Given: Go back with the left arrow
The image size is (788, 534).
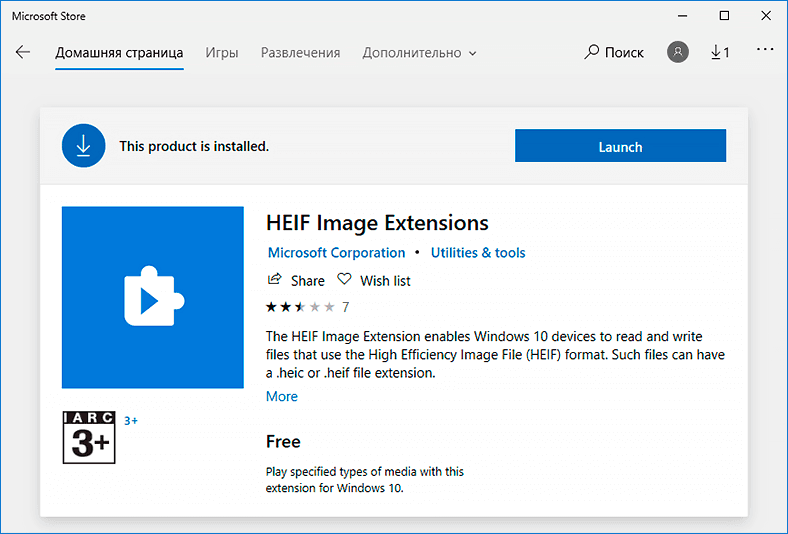Looking at the screenshot, I should click(x=23, y=52).
